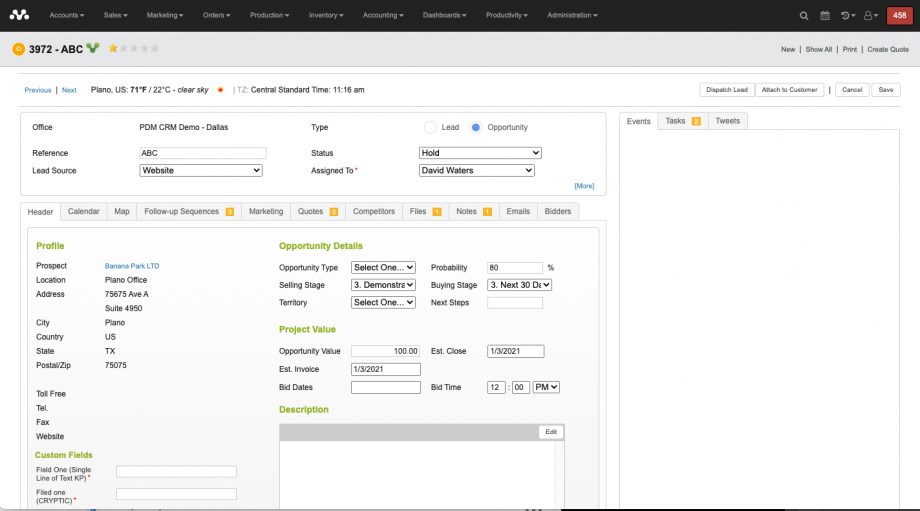
Task: Click the red 458 notification badge
Action: pos(897,16)
